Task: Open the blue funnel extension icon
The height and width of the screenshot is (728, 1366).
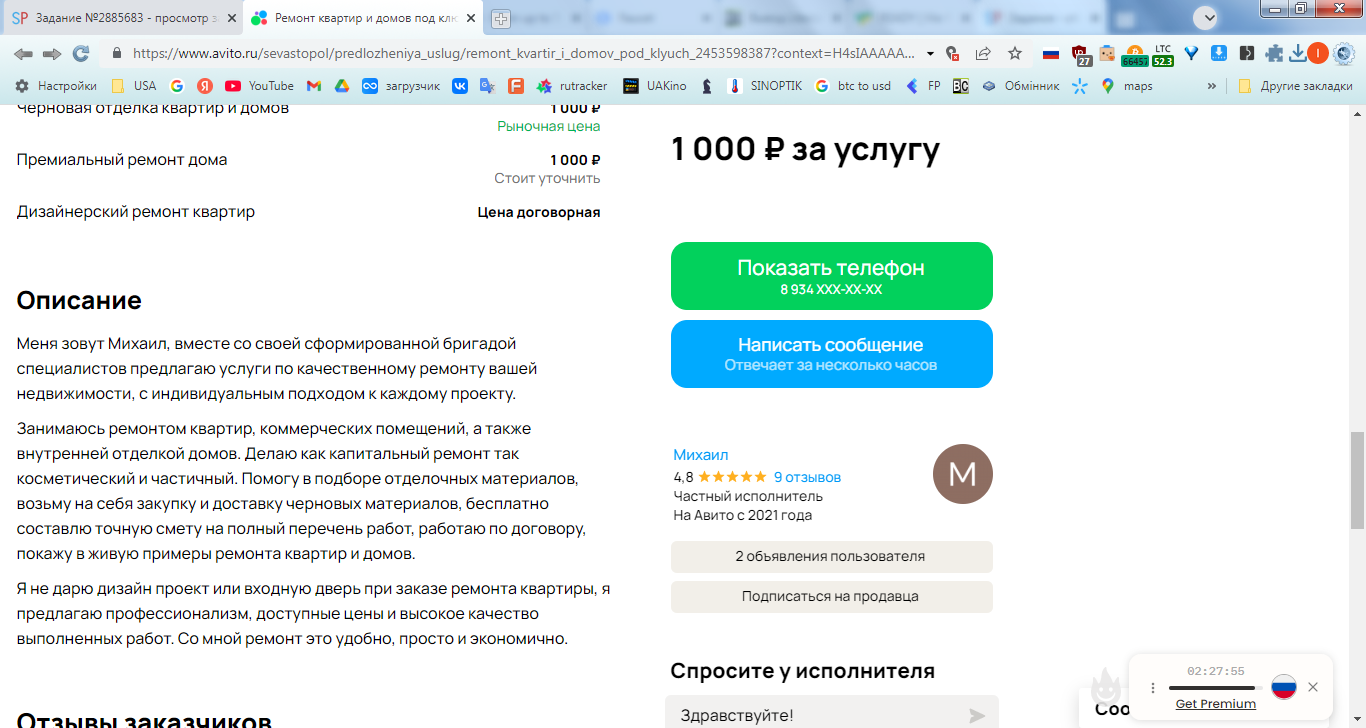Action: pyautogui.click(x=1191, y=53)
